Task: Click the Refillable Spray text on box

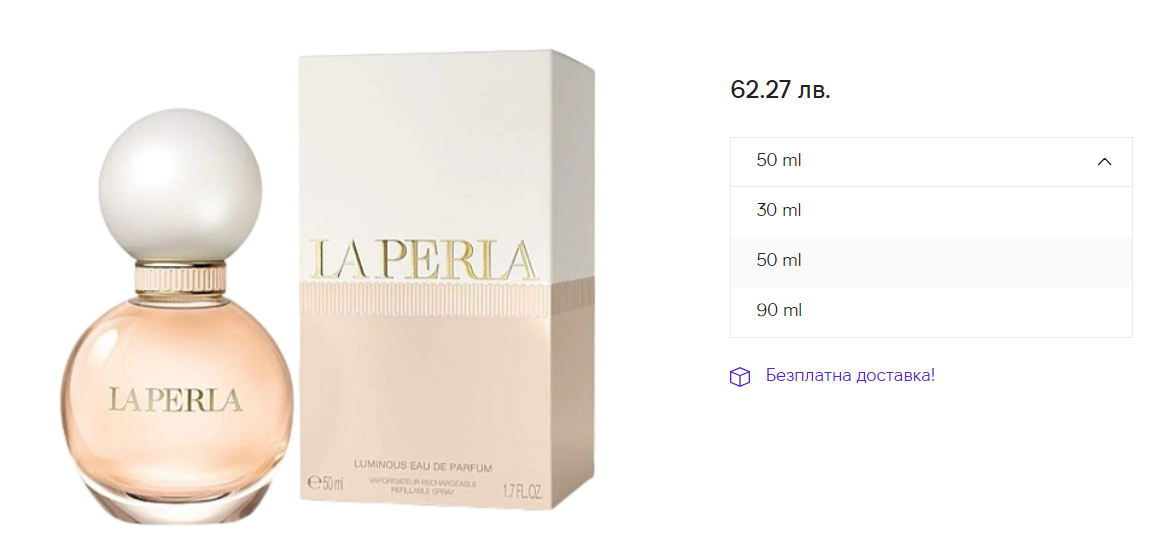Action: 424,491
